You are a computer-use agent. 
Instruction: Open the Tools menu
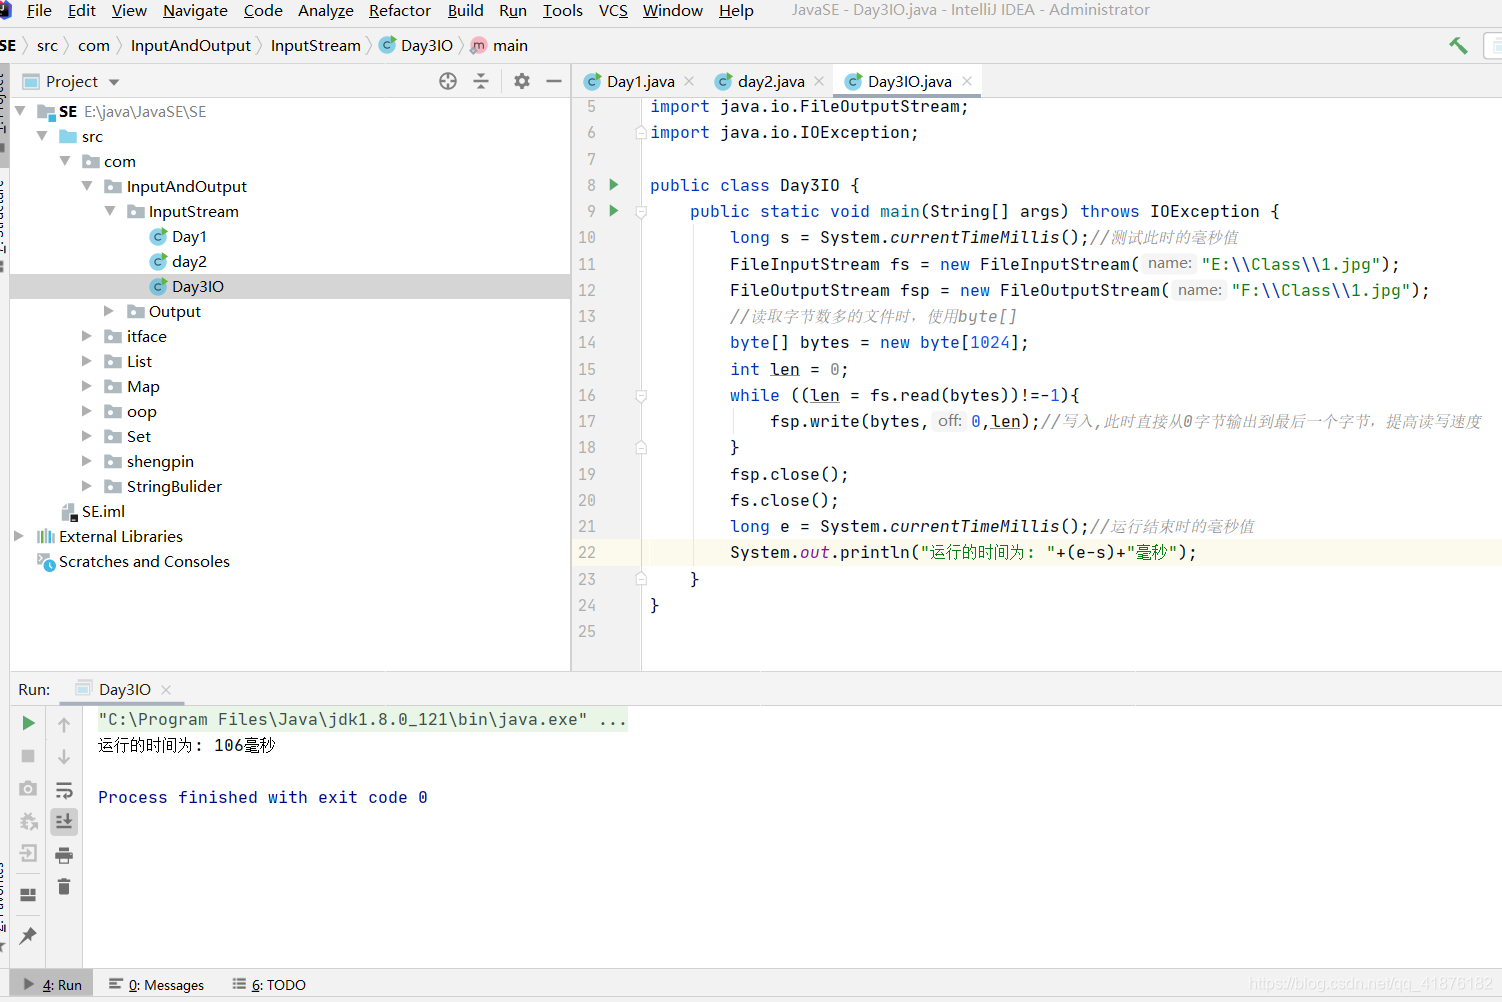[x=562, y=10]
